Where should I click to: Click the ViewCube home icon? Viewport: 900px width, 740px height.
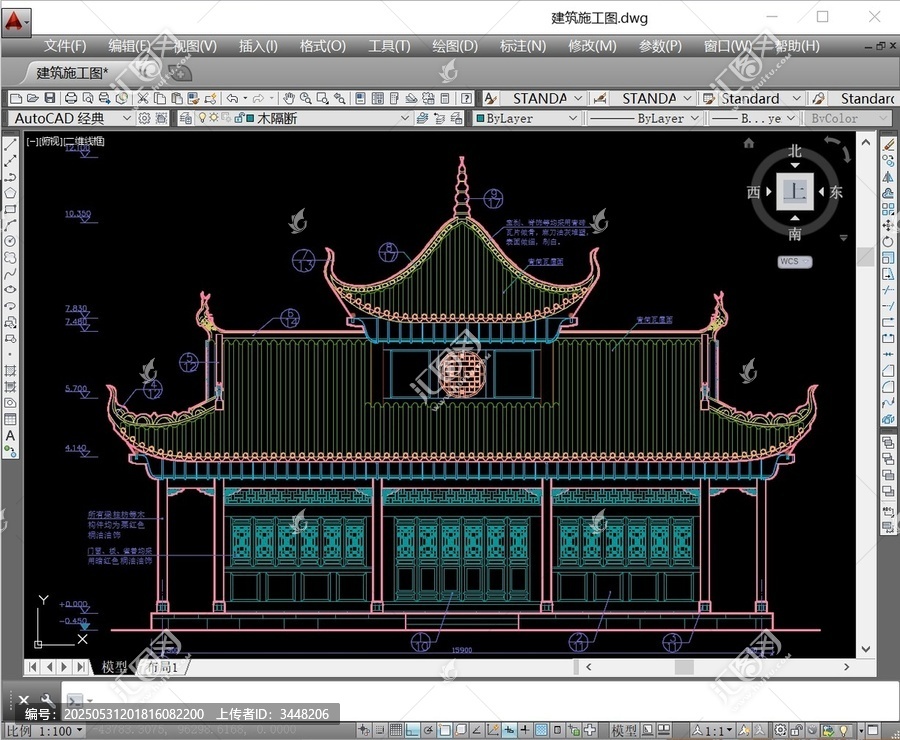coord(748,143)
